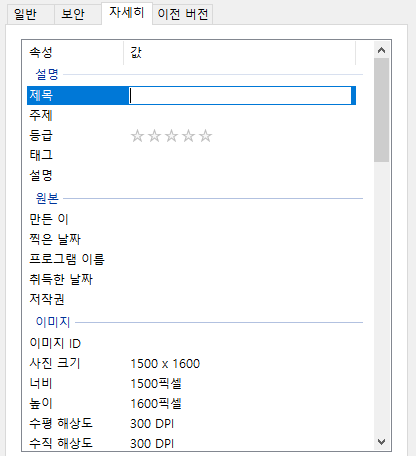Select the 수직 해상도 property label
416x456 pixels.
point(61,443)
